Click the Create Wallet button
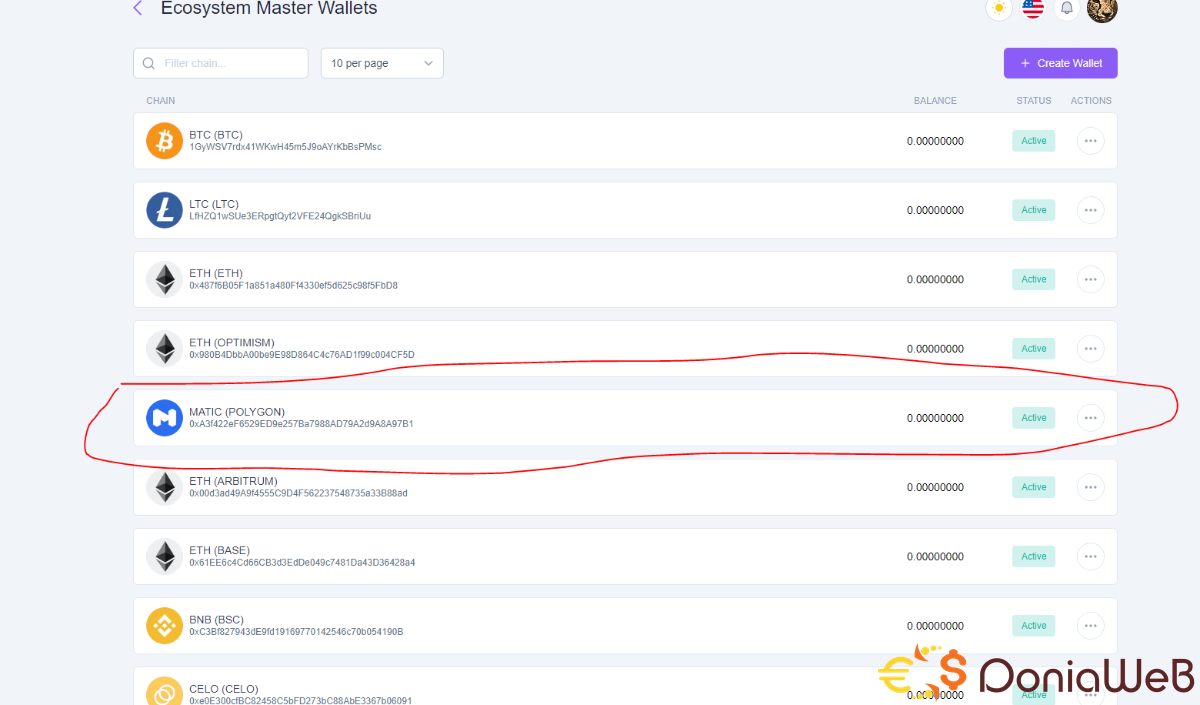1200x705 pixels. click(x=1060, y=63)
